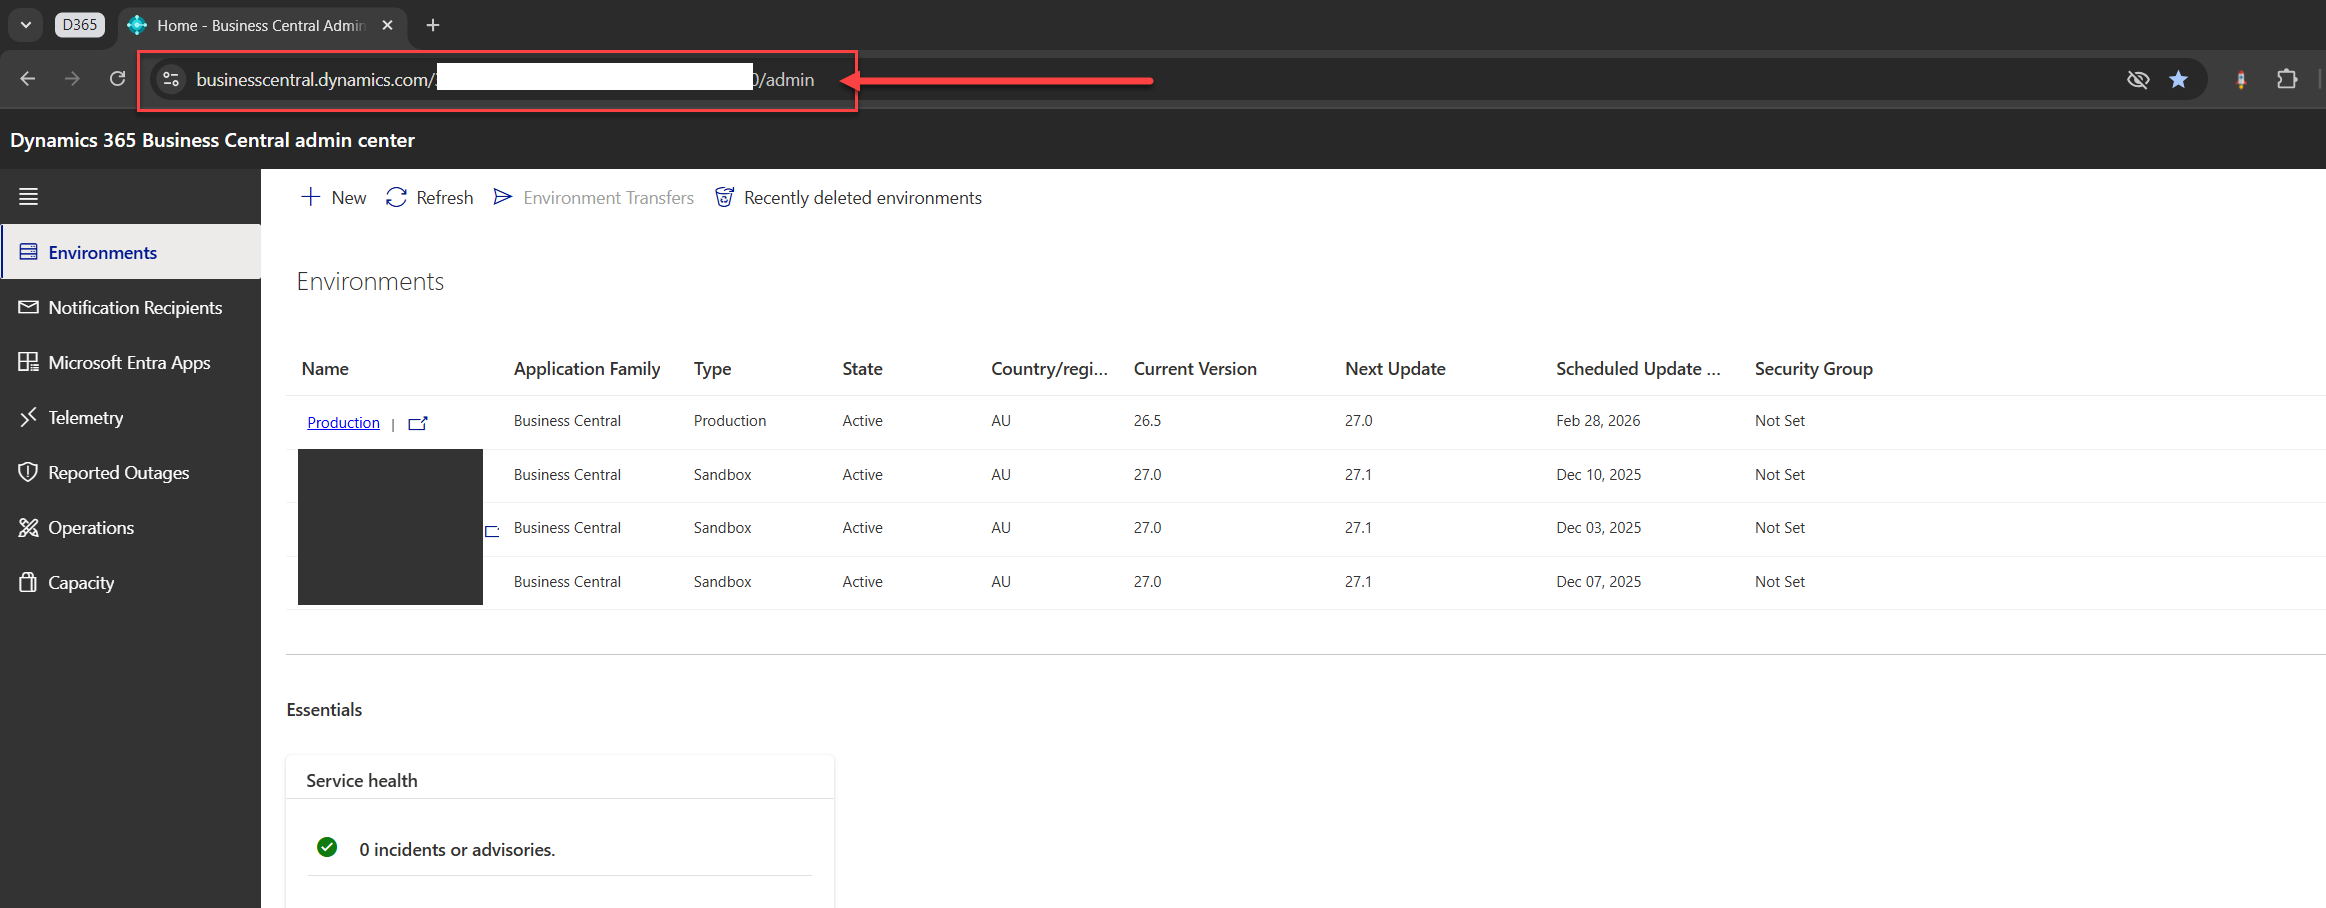Image resolution: width=2326 pixels, height=908 pixels.
Task: Click the Name column header
Action: tap(325, 368)
